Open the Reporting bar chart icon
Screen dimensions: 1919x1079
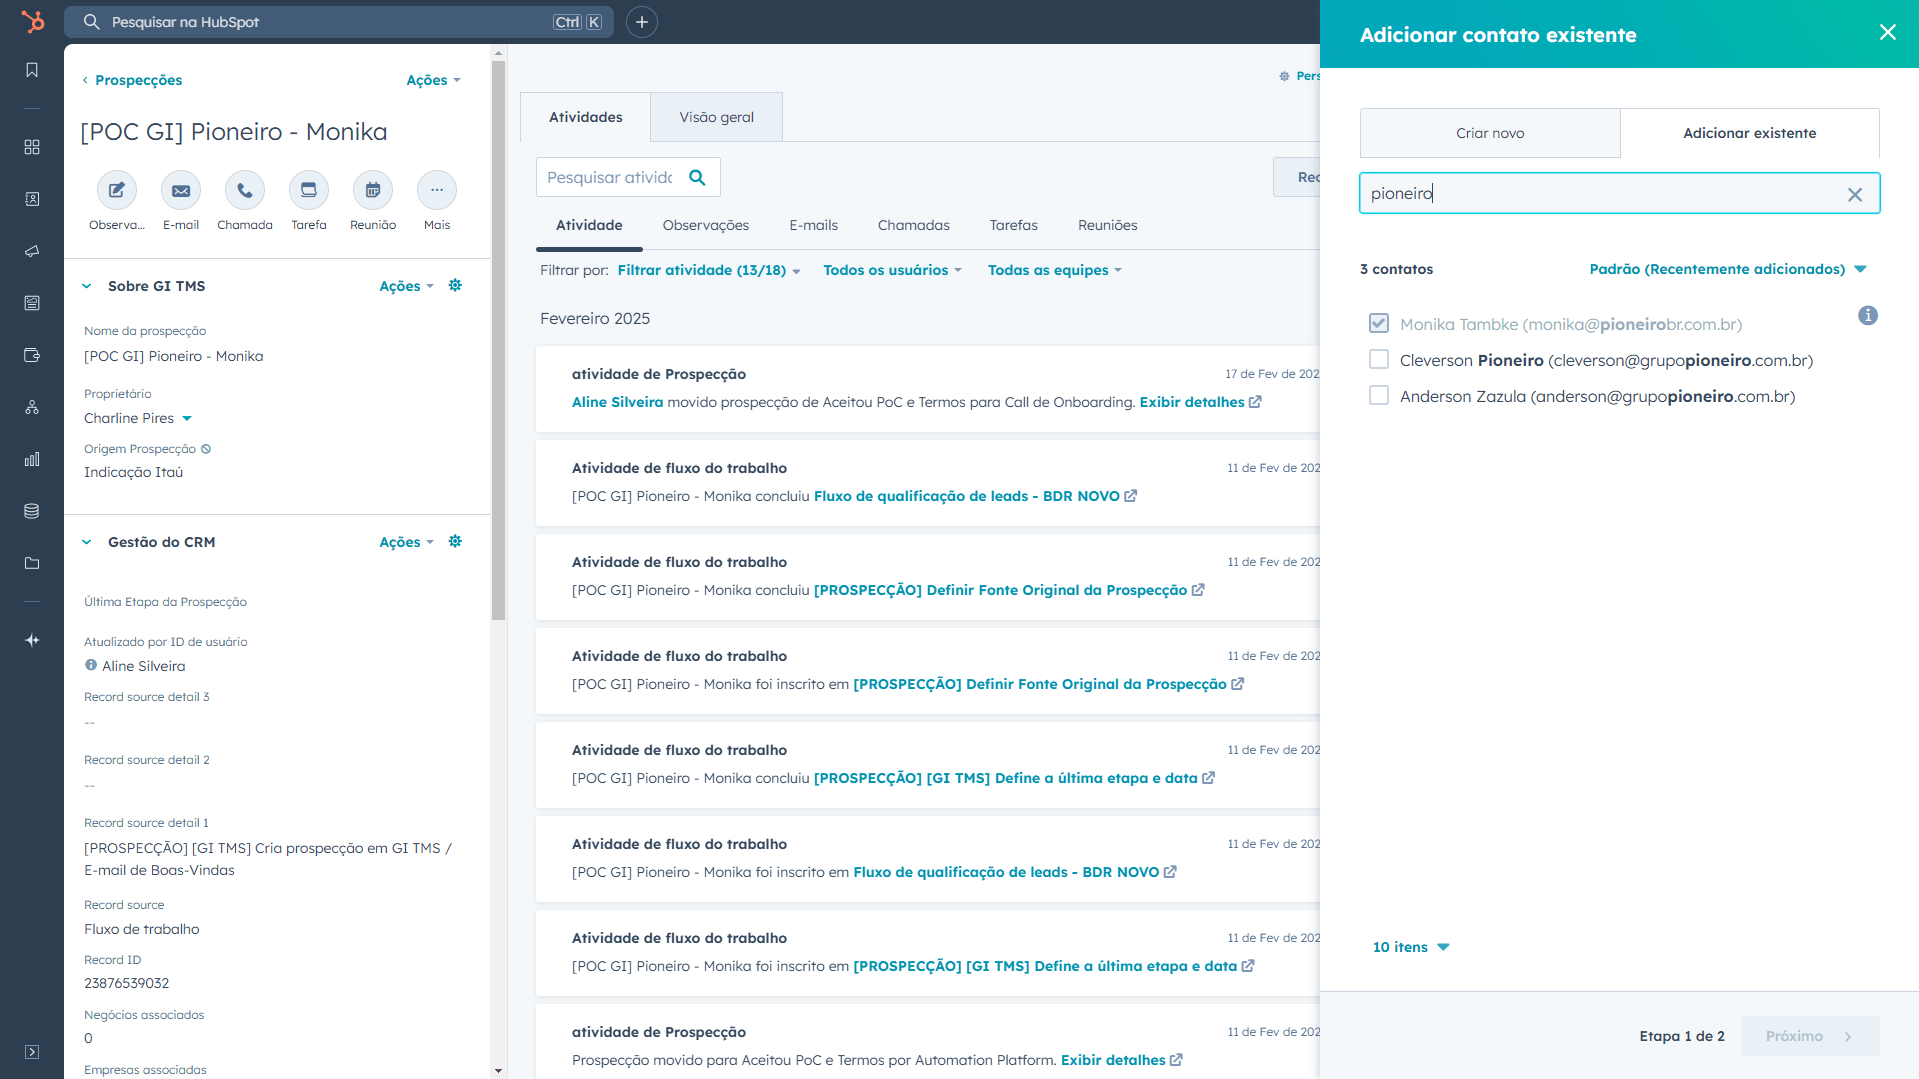32,459
